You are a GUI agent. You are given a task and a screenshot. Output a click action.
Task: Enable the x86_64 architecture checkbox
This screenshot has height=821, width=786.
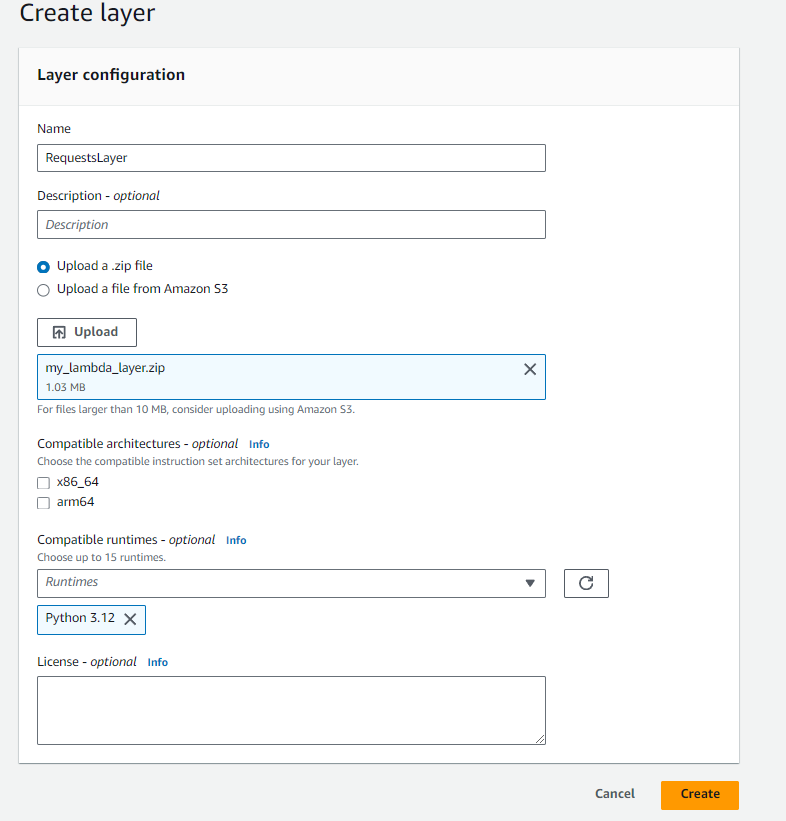[43, 482]
